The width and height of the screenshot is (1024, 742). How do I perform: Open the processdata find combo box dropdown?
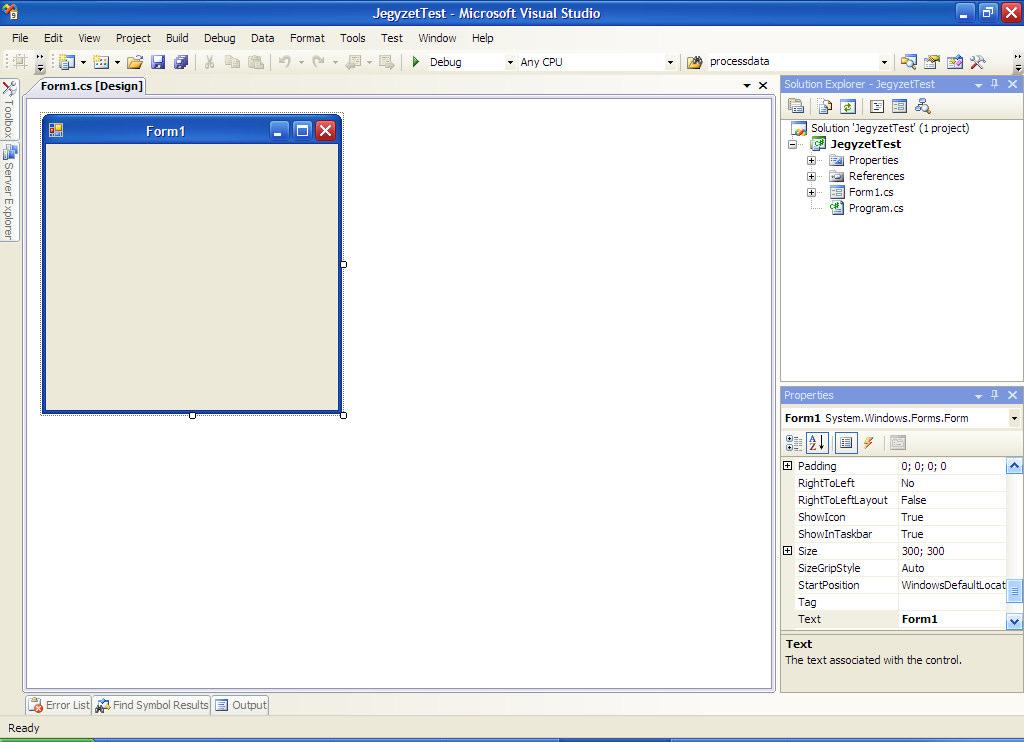point(884,62)
